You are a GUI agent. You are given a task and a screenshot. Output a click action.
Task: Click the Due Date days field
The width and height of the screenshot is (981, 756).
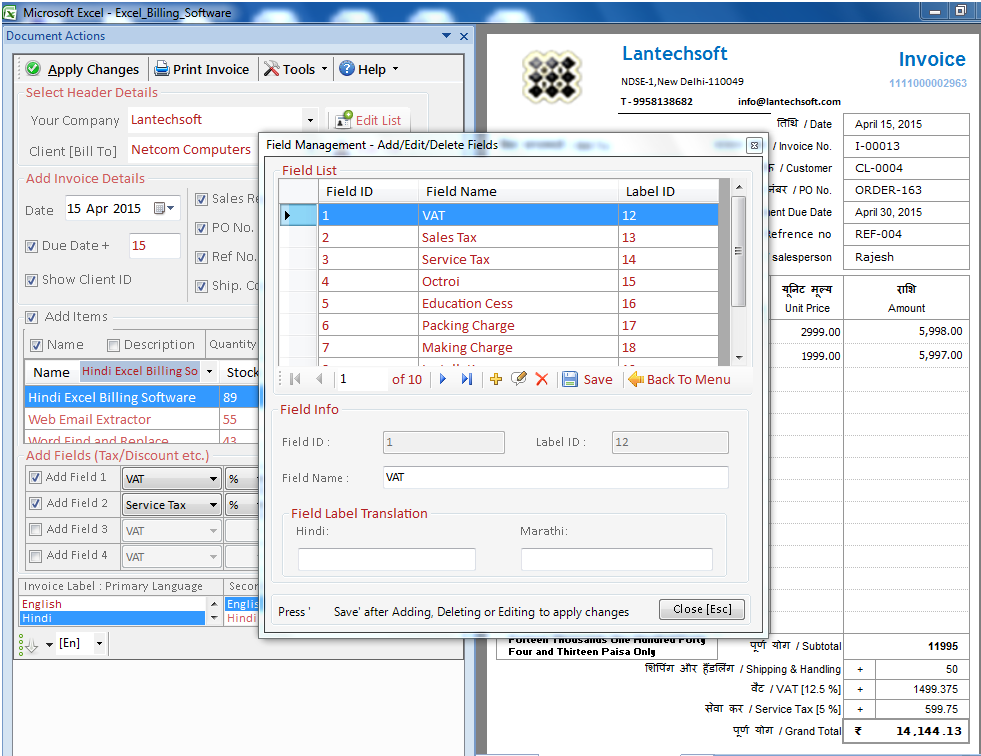(x=154, y=246)
